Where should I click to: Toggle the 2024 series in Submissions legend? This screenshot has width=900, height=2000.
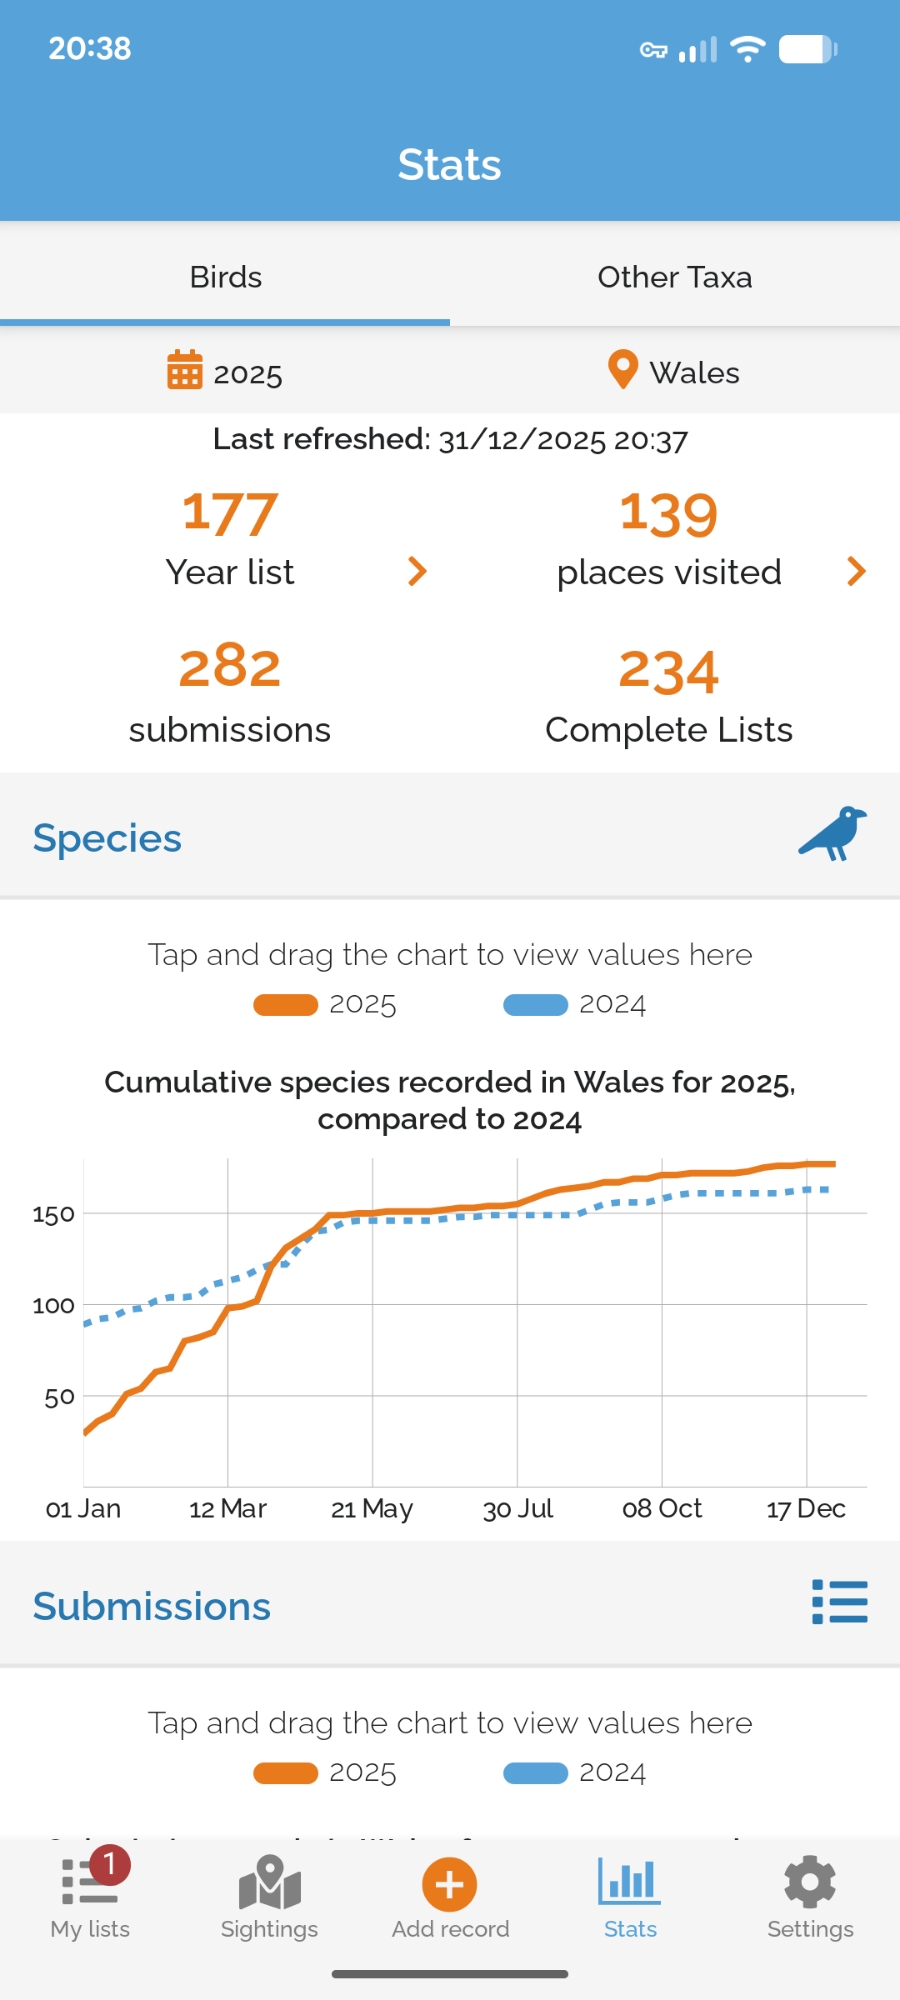point(576,1772)
